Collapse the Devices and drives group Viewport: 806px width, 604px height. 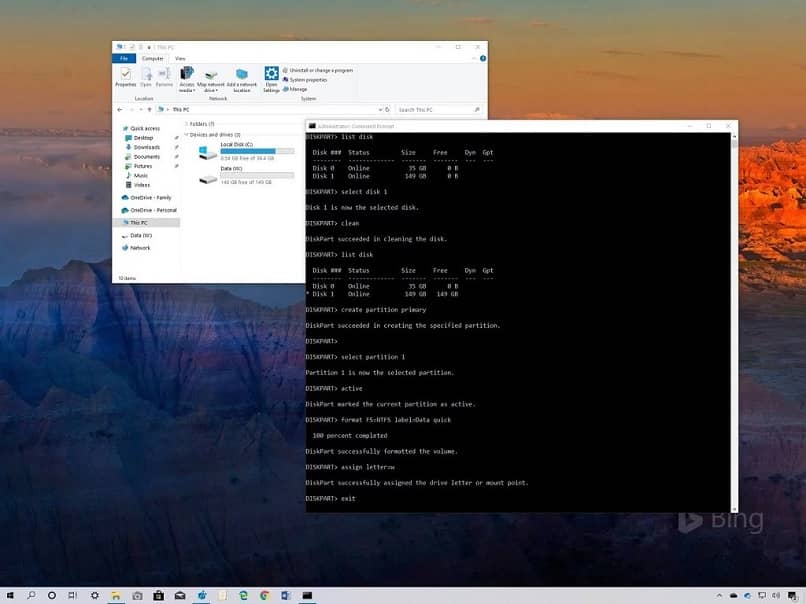186,134
